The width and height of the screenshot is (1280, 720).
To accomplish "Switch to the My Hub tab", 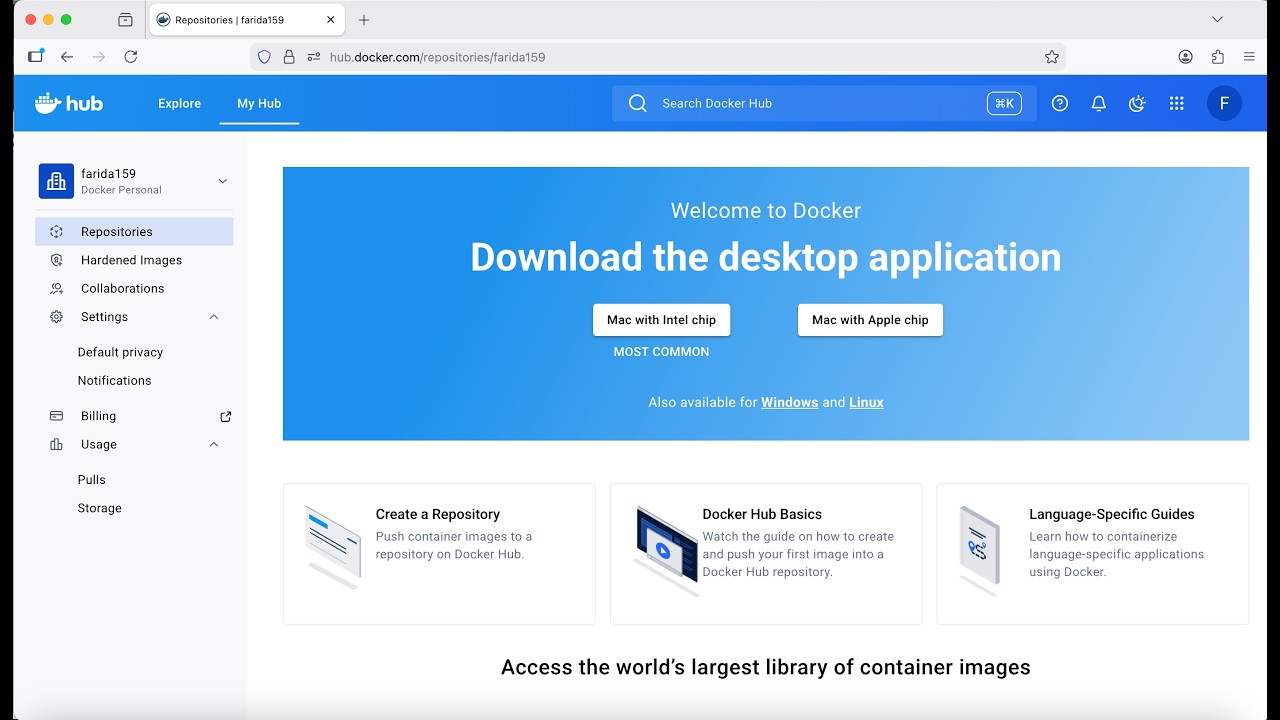I will 259,103.
